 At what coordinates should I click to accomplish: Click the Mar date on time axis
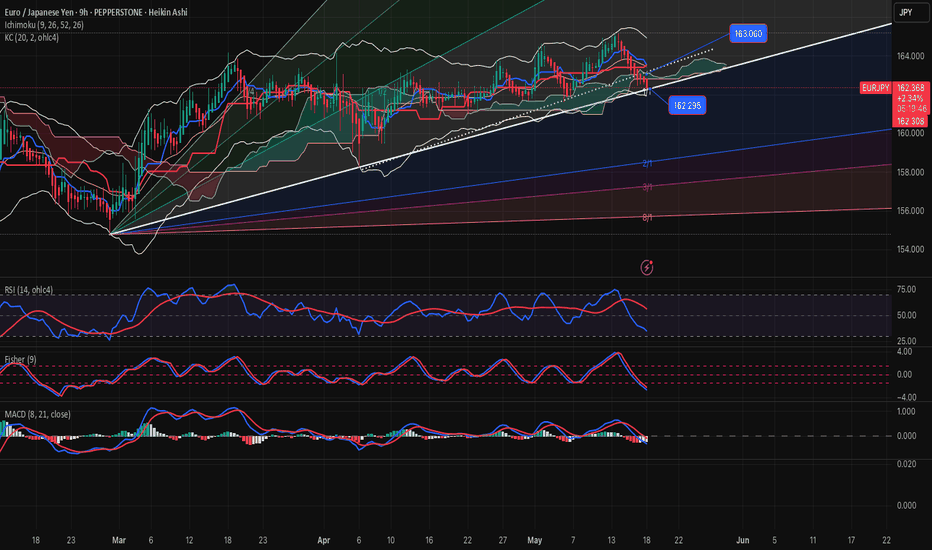point(119,540)
